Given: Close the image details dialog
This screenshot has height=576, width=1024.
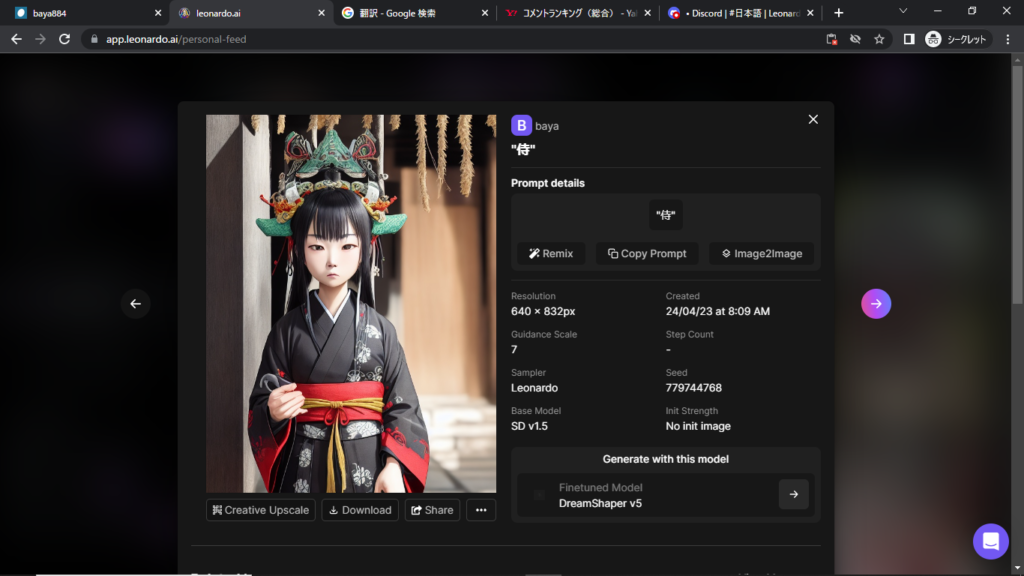Looking at the screenshot, I should tap(813, 119).
